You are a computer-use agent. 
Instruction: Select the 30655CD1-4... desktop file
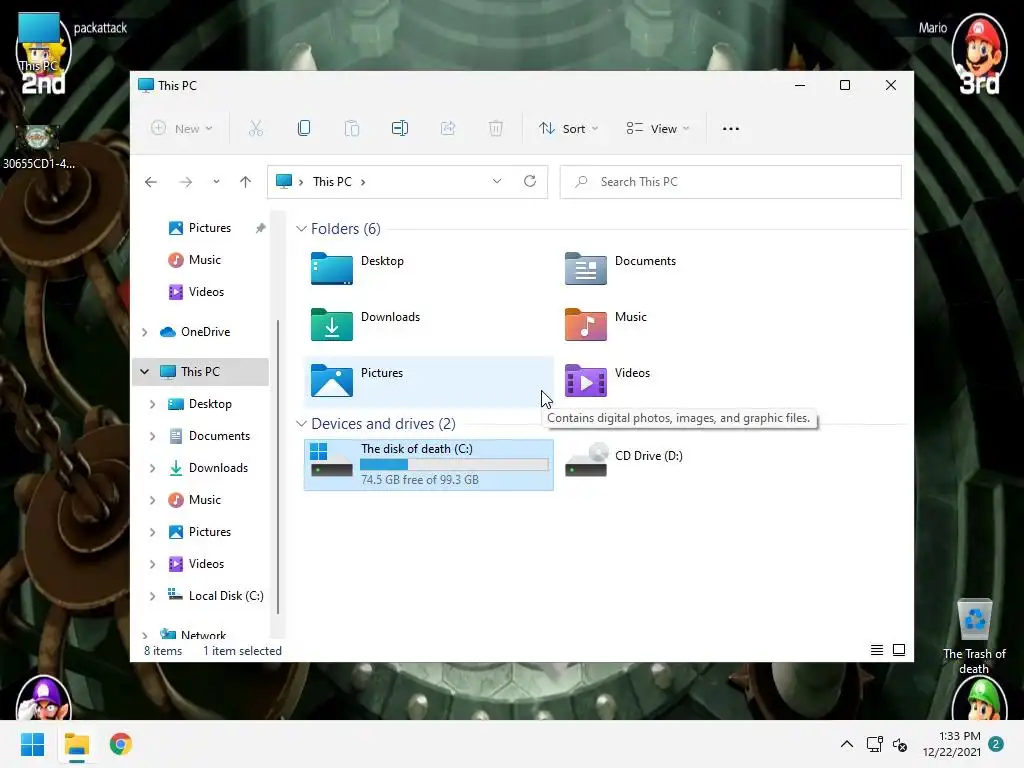point(39,148)
